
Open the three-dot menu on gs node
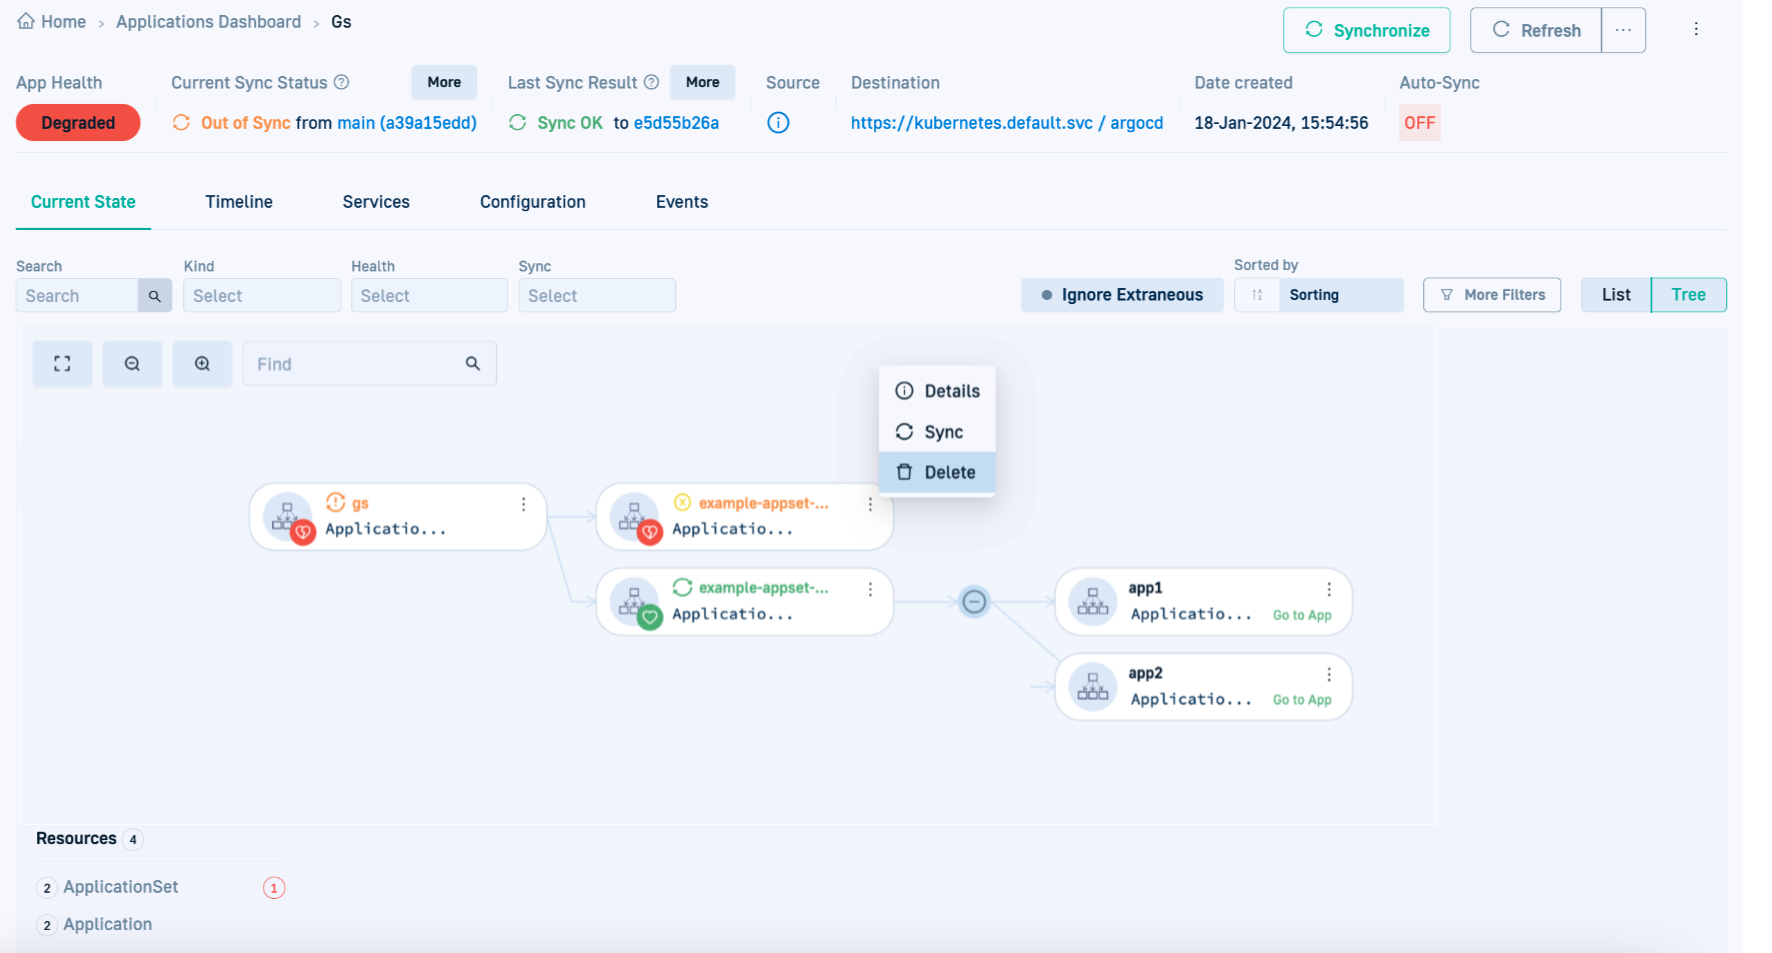tap(523, 505)
